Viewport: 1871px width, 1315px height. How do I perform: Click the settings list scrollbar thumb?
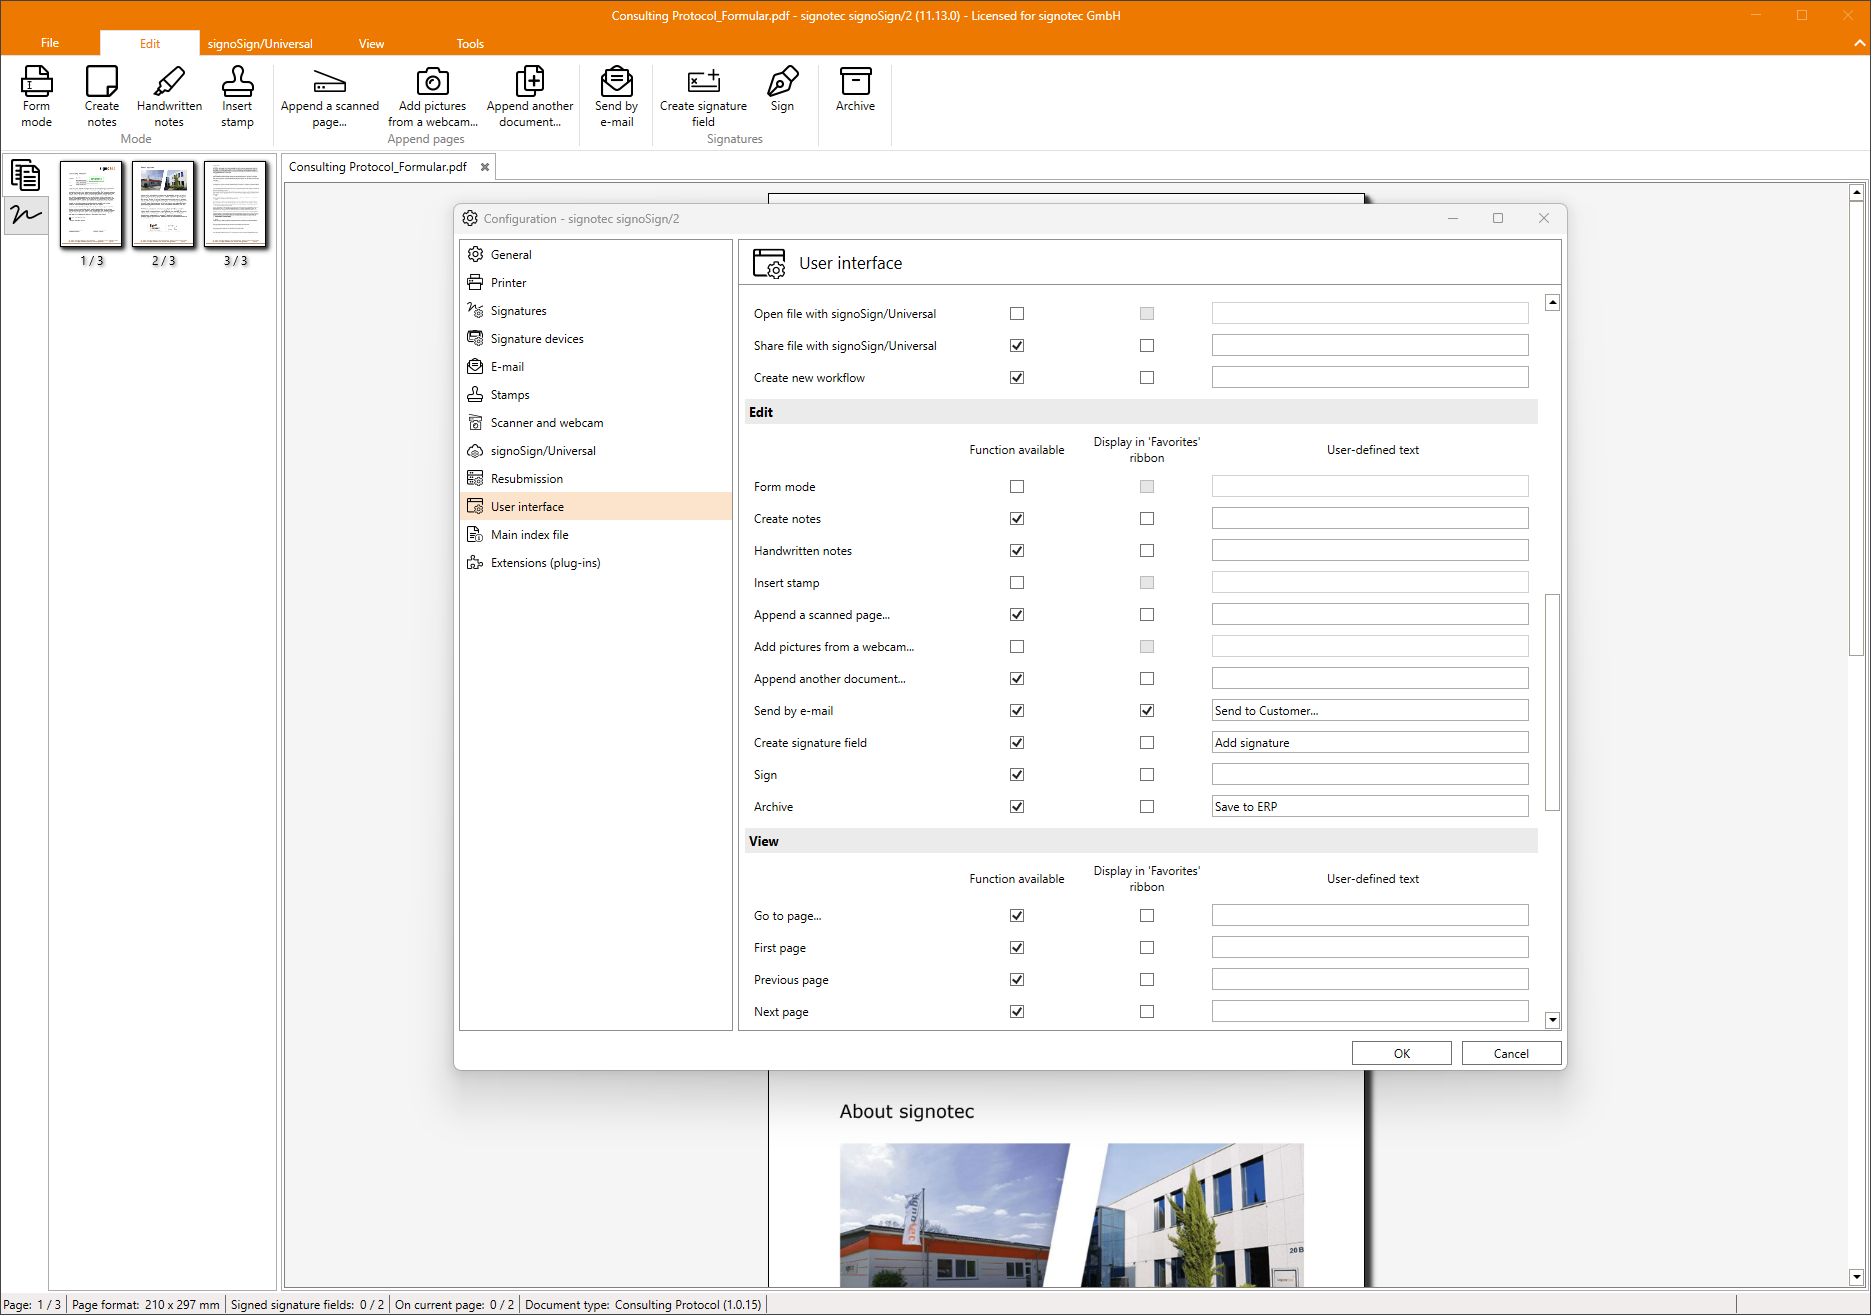pyautogui.click(x=1552, y=702)
